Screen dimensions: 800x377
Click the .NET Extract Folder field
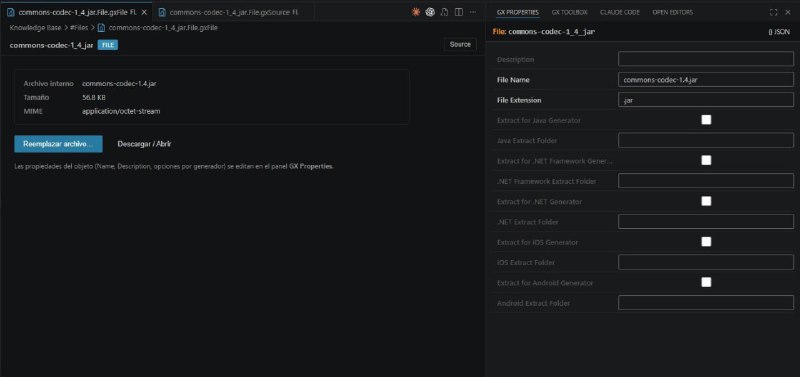pyautogui.click(x=706, y=221)
